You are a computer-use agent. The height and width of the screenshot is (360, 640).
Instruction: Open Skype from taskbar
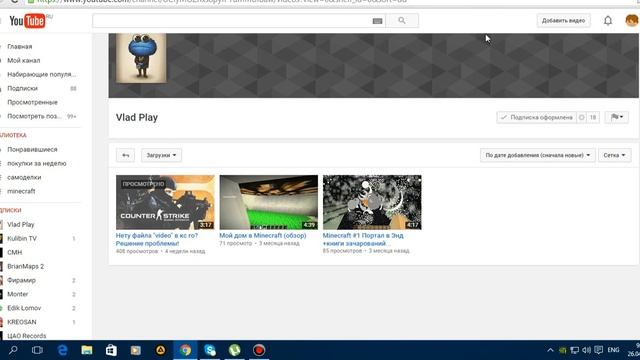pos(210,350)
